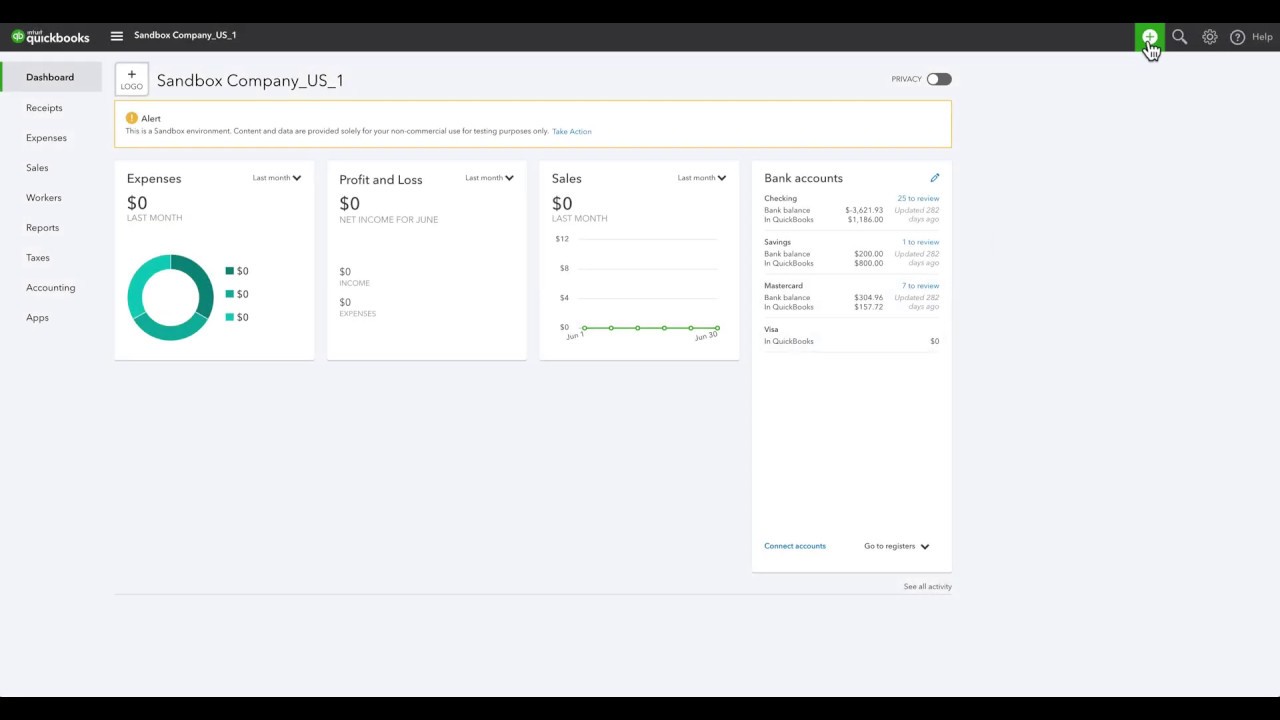The width and height of the screenshot is (1280, 720).
Task: Click the Add Logo box
Action: tap(131, 80)
